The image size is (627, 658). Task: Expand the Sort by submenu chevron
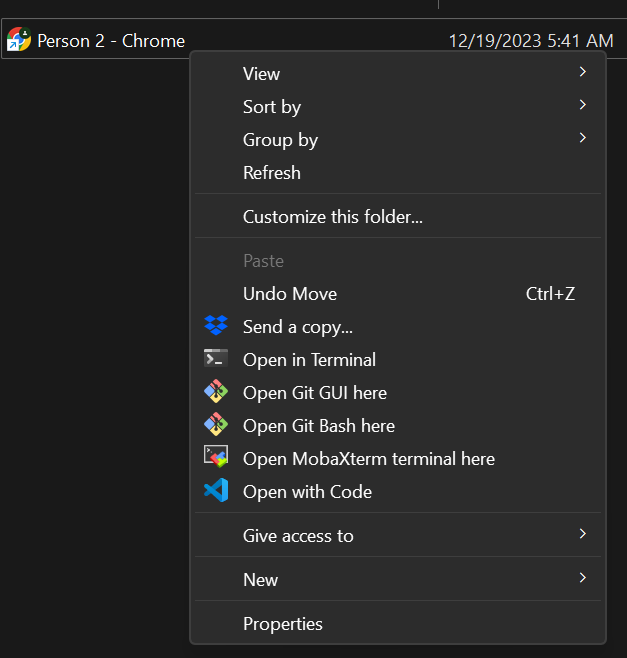pyautogui.click(x=582, y=105)
